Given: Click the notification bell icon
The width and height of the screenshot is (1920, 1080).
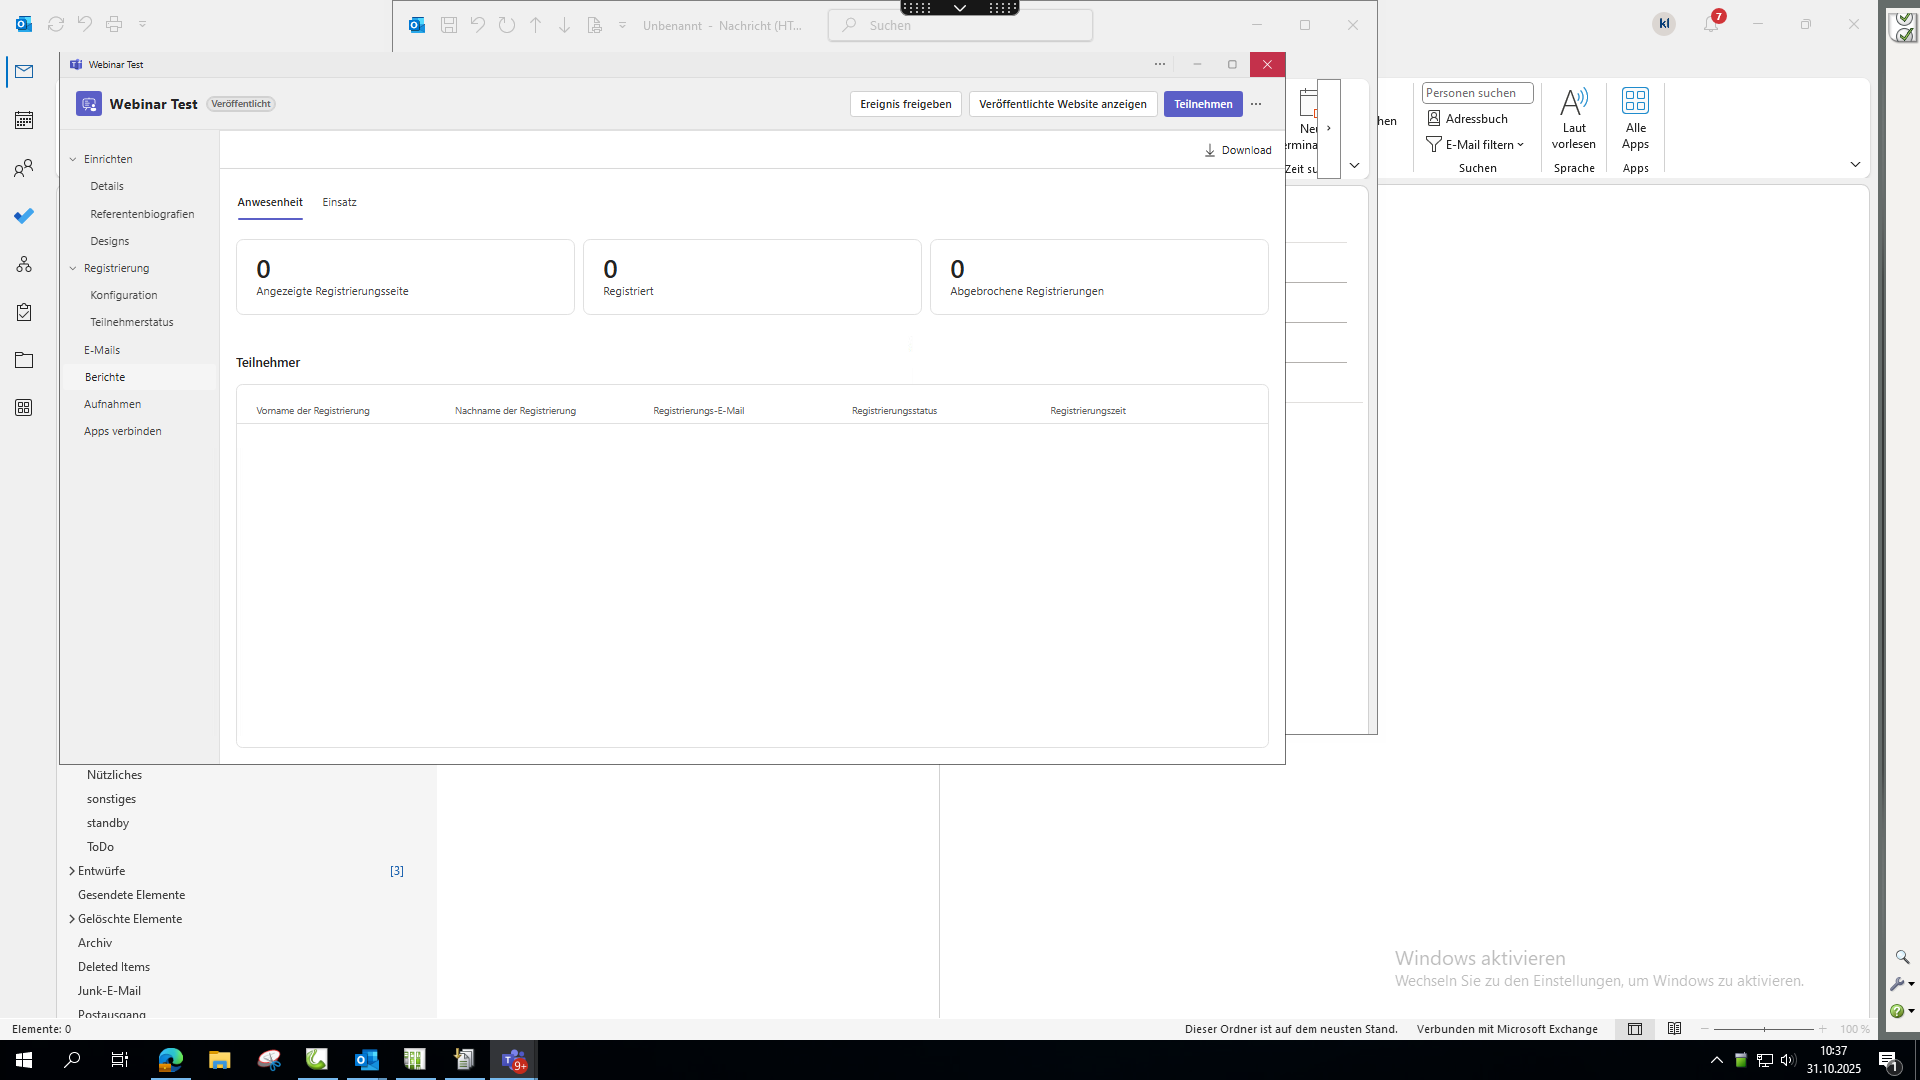Looking at the screenshot, I should coord(1711,24).
